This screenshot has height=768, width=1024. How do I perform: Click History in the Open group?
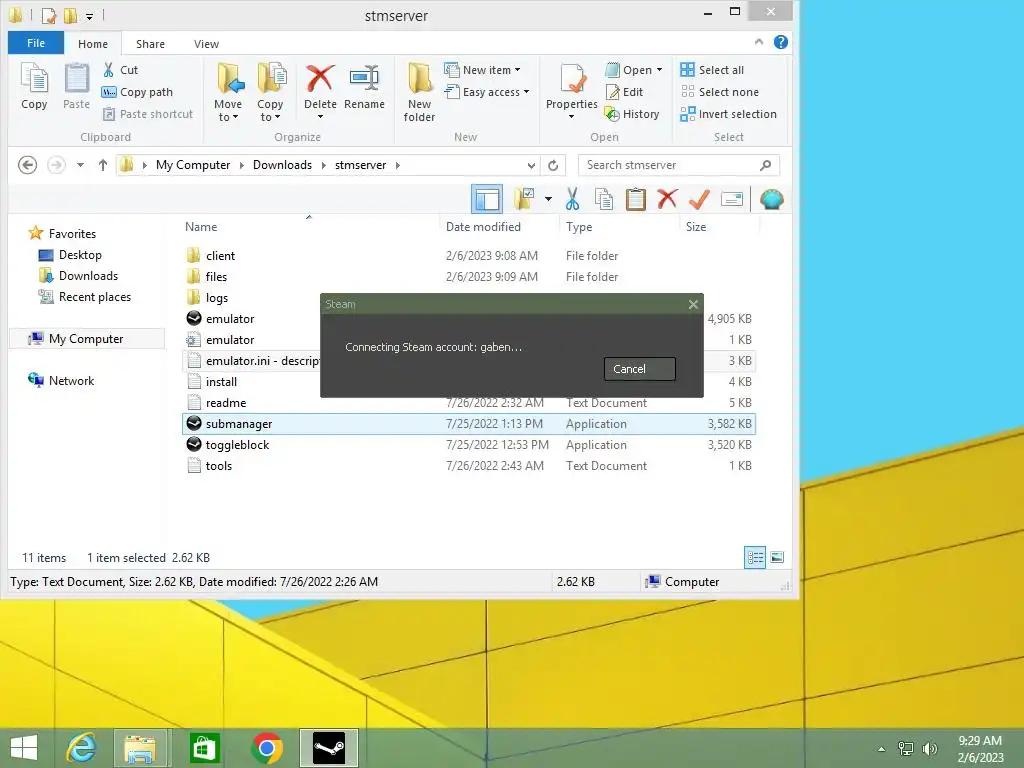(632, 114)
